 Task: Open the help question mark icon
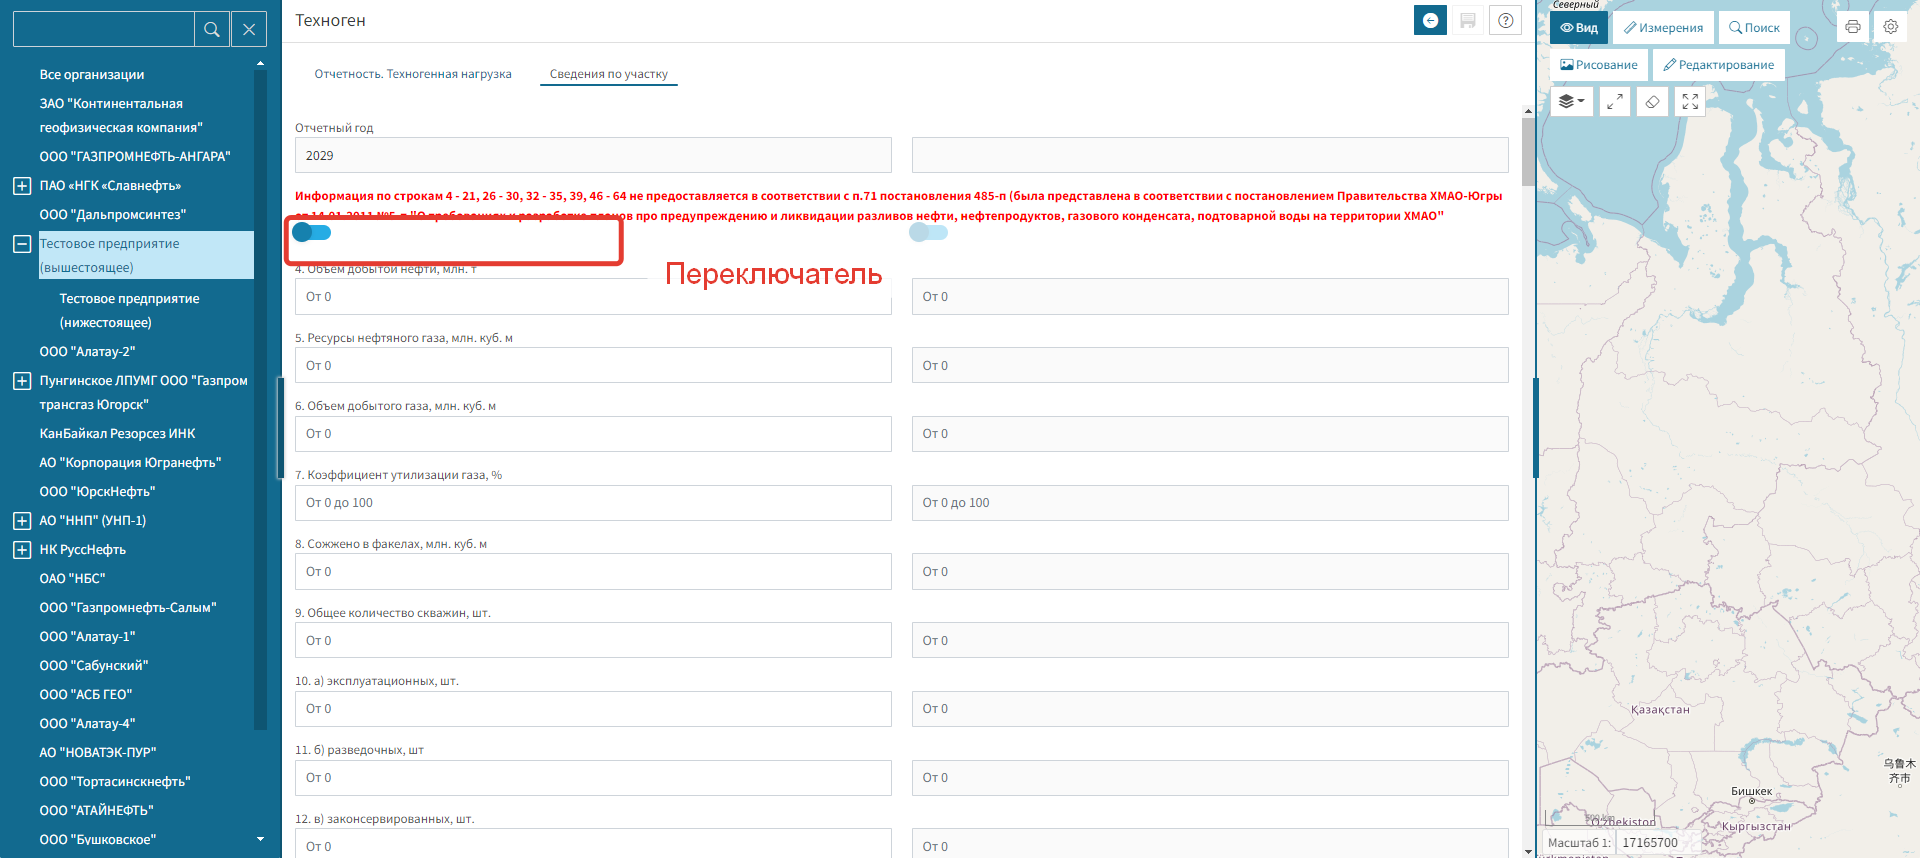[x=1505, y=21]
